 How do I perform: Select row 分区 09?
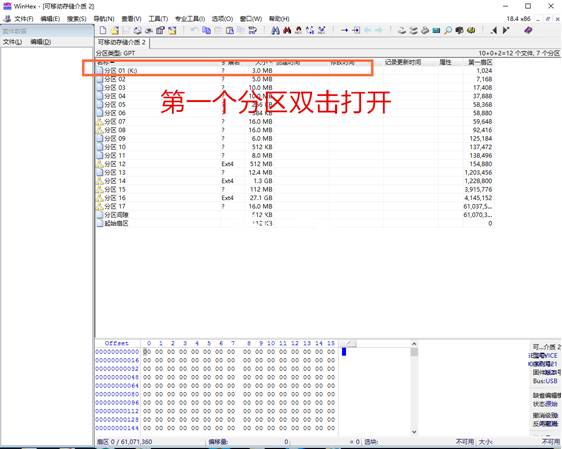294,139
